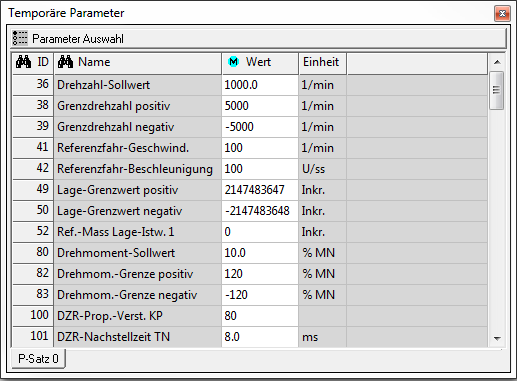Click ID cell 38
The image size is (517, 381).
coord(33,106)
